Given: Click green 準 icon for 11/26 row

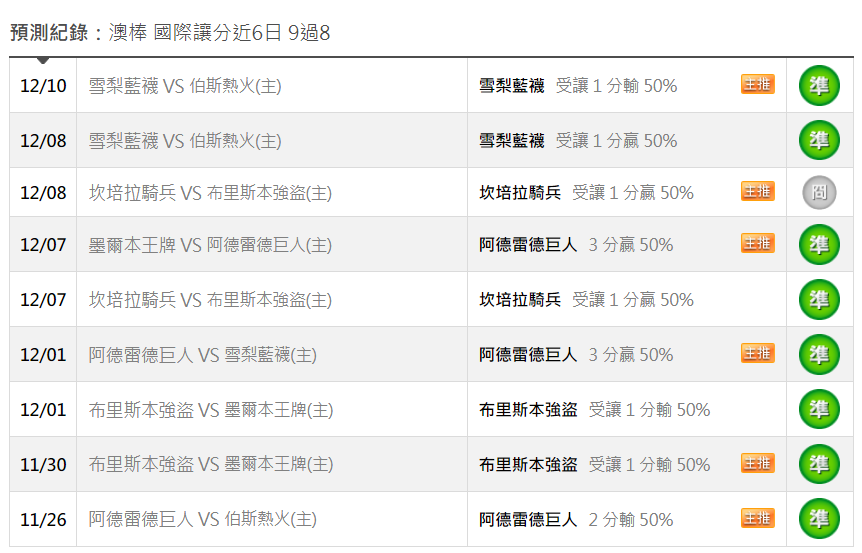Looking at the screenshot, I should pos(819,519).
